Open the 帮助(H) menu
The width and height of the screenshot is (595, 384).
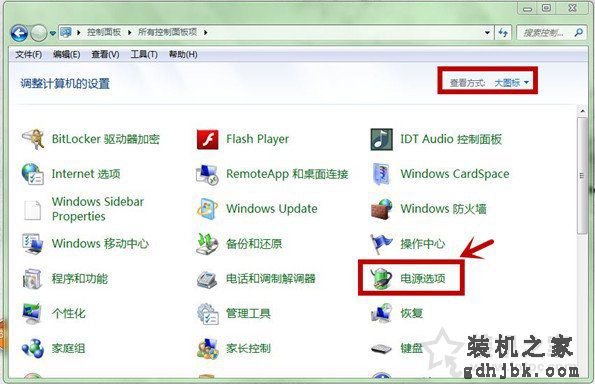183,54
